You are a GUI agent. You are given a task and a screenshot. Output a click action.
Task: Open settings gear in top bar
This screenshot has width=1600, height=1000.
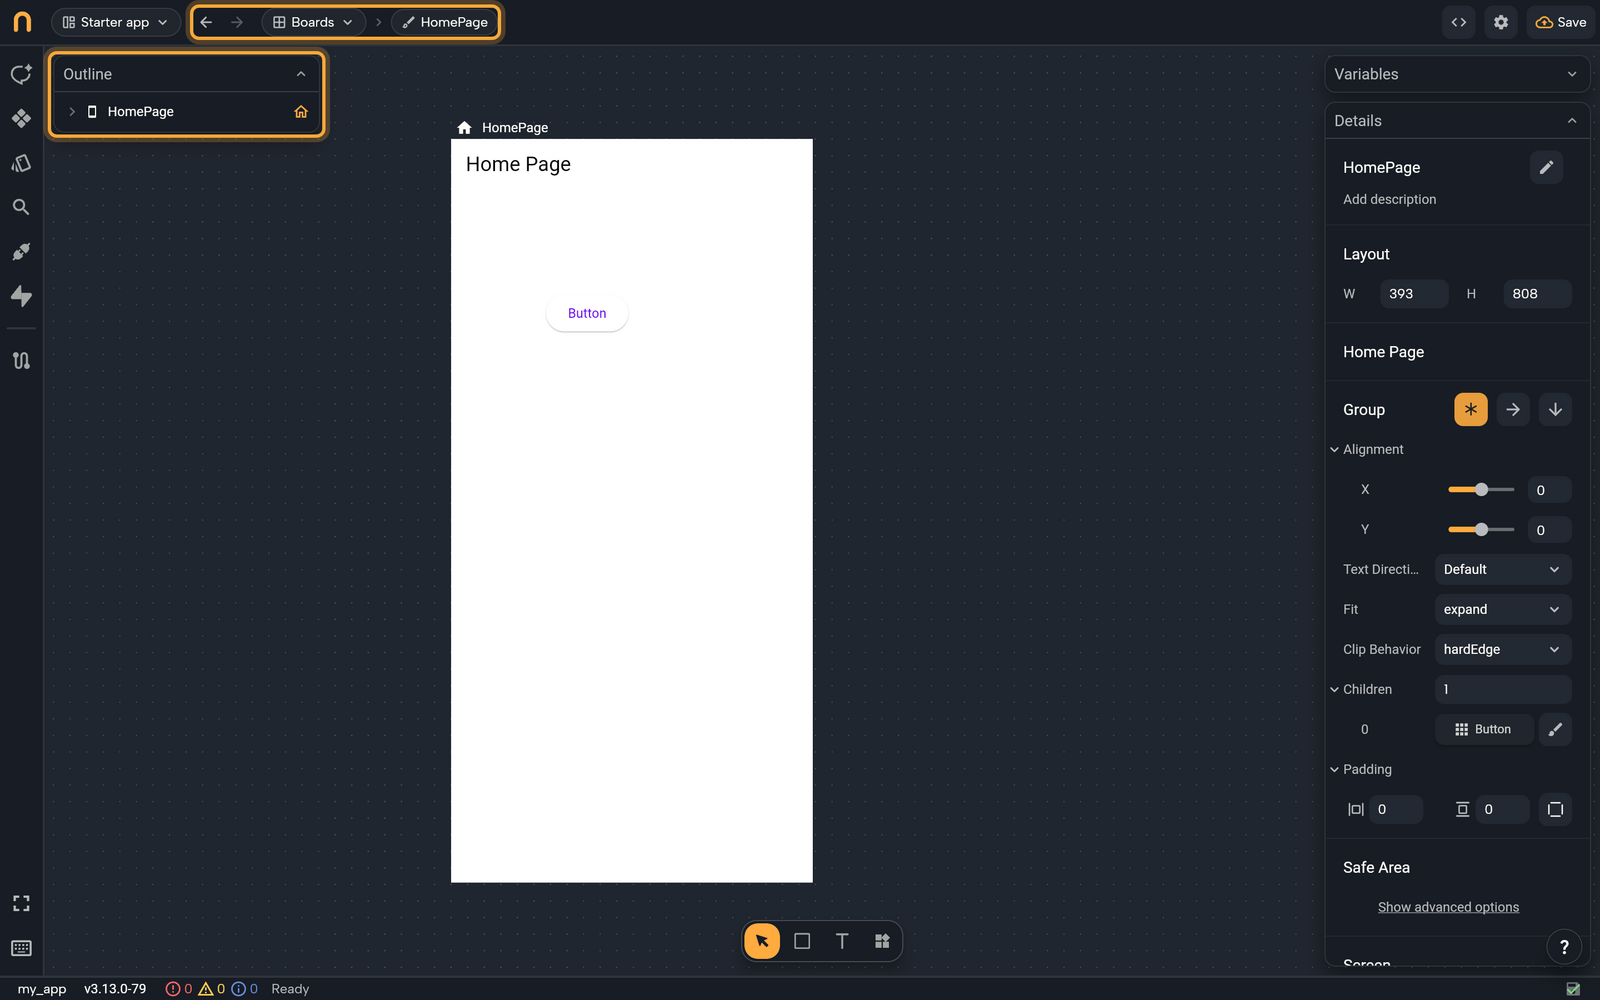1501,22
